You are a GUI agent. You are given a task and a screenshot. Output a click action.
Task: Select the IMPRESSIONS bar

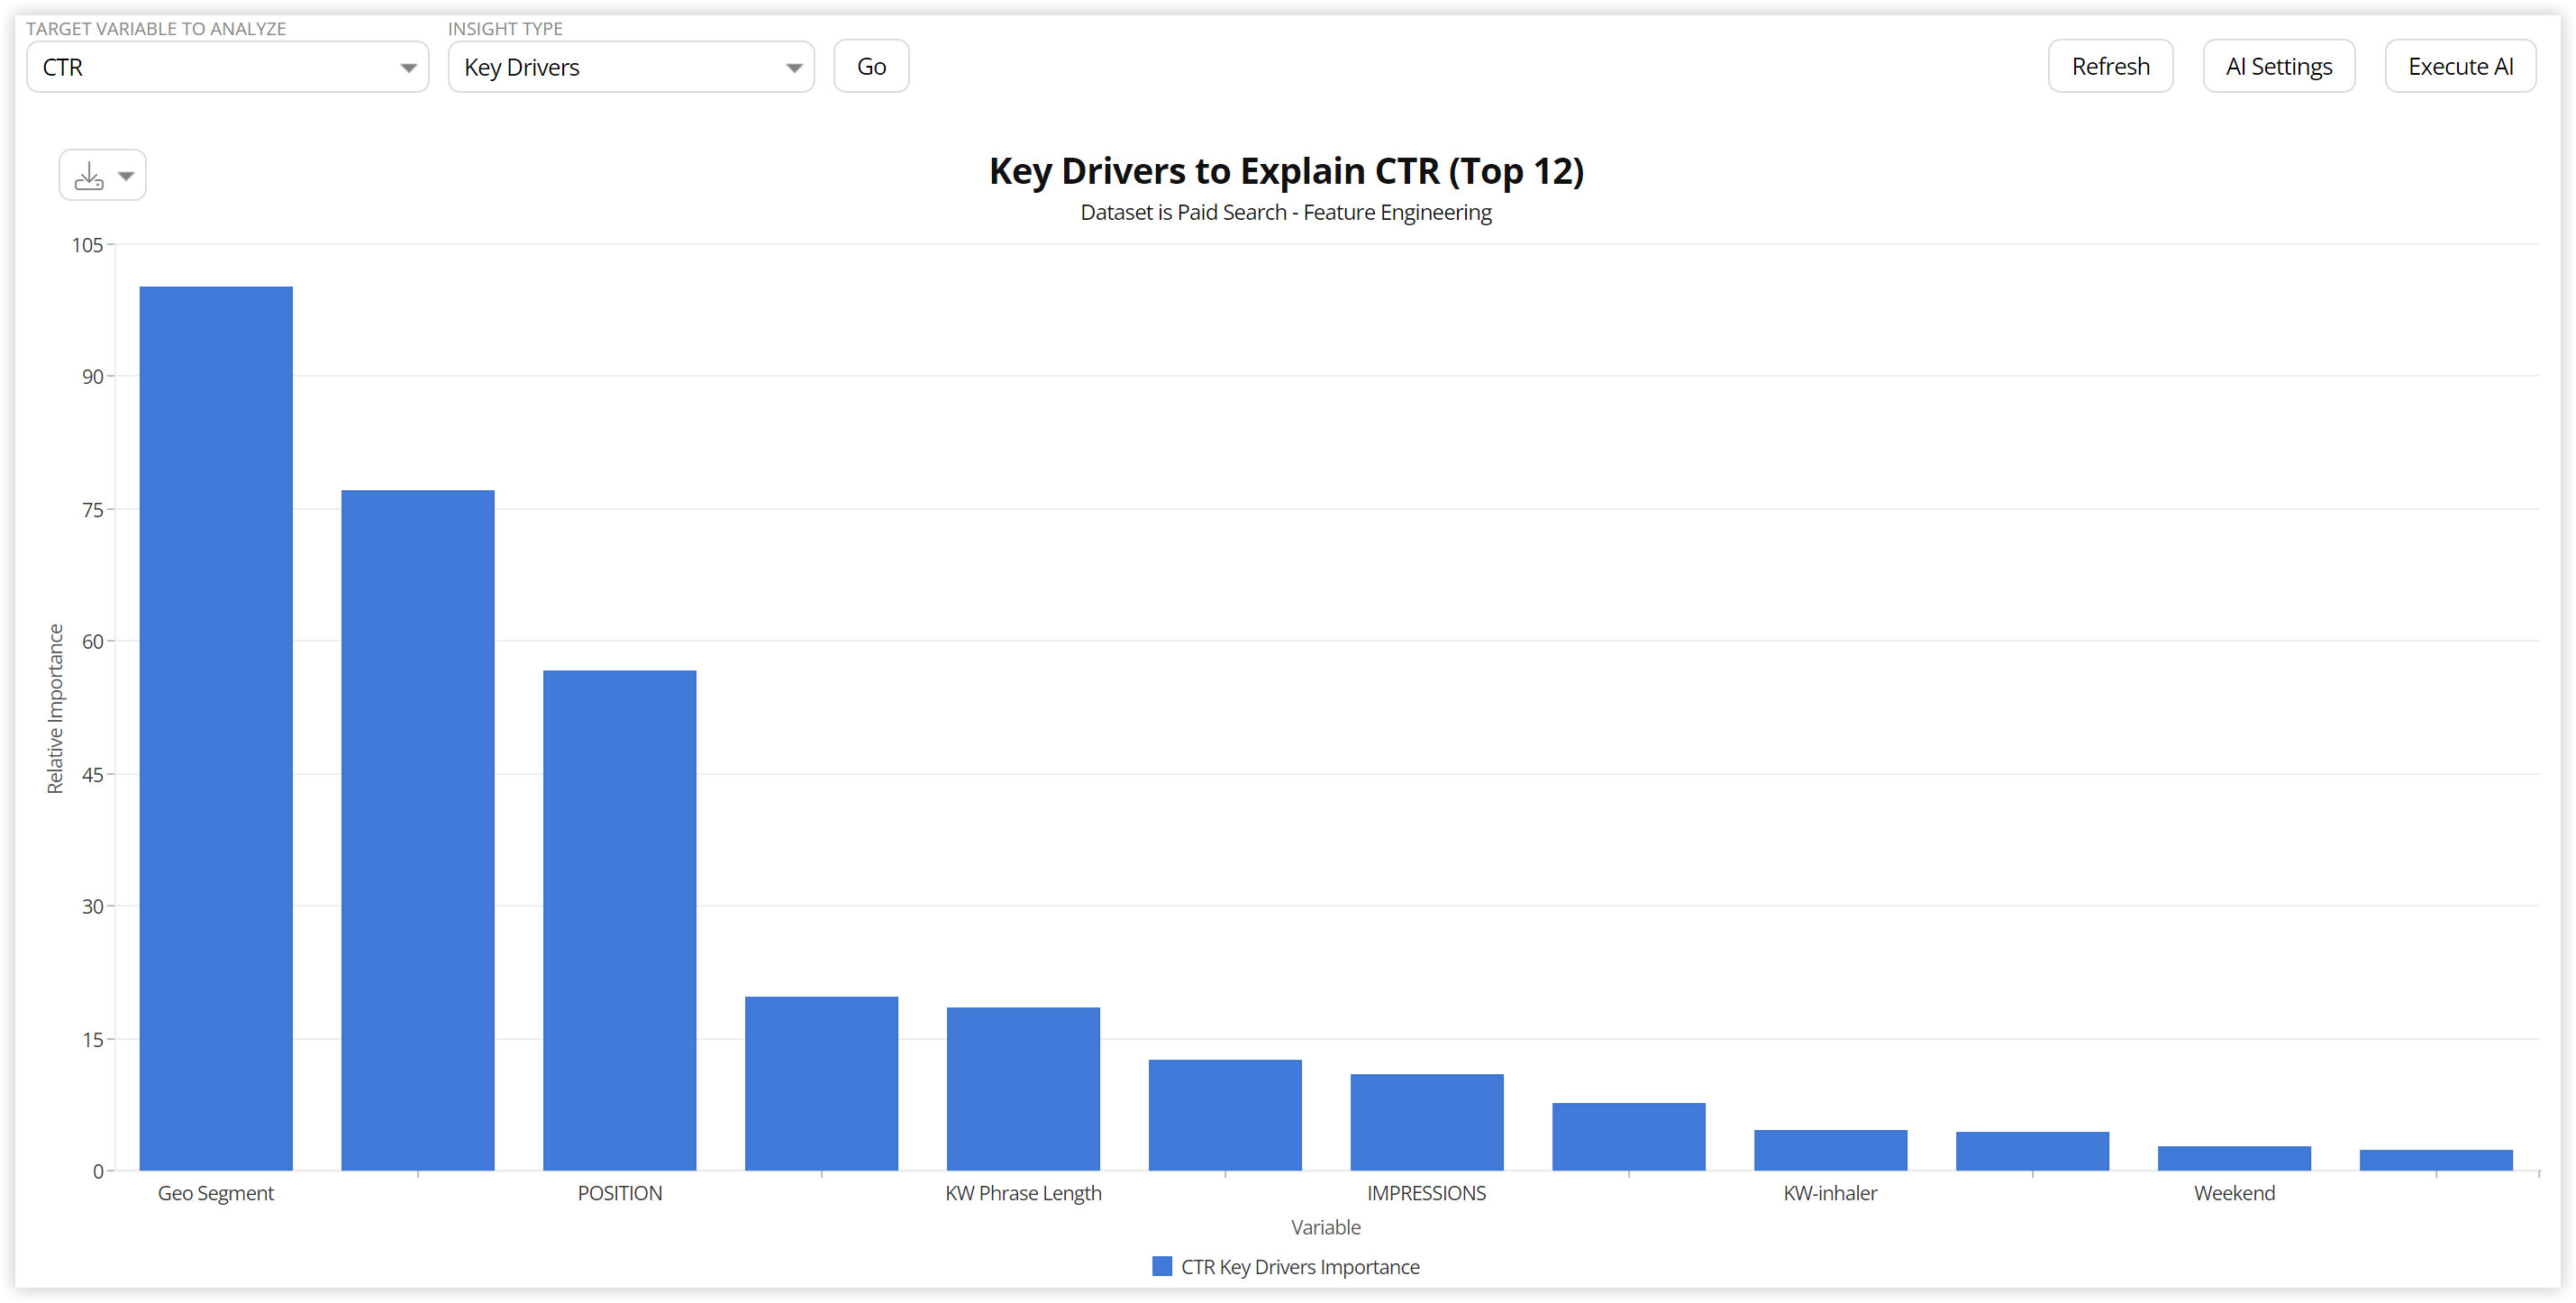point(1427,1122)
